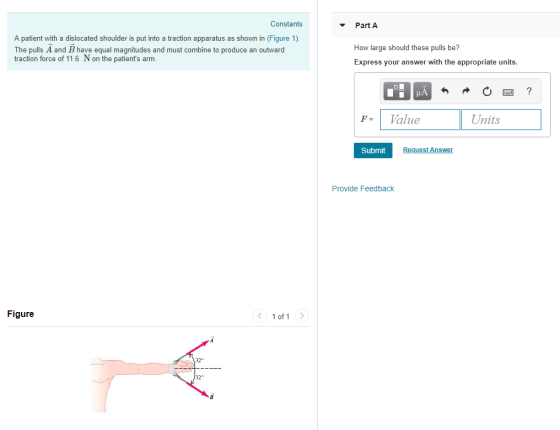This screenshot has width=560, height=430.
Task: Open the Constants link
Action: [286, 24]
